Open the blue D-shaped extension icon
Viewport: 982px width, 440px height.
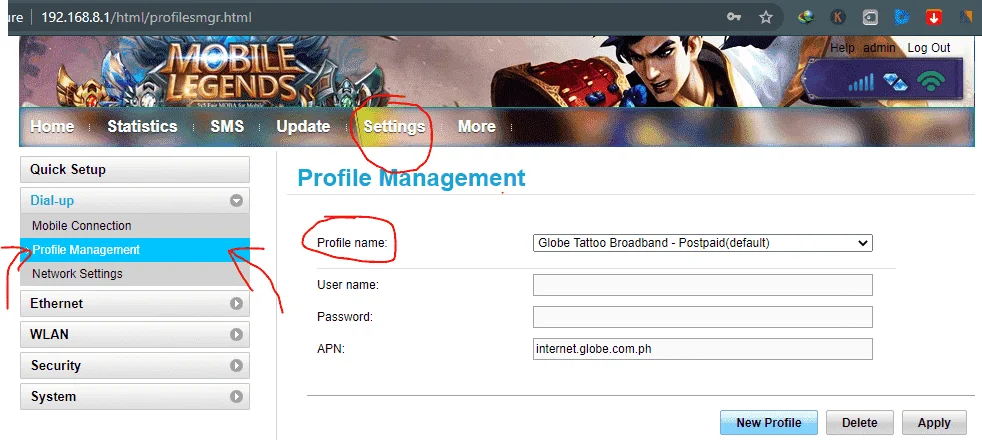(x=901, y=17)
